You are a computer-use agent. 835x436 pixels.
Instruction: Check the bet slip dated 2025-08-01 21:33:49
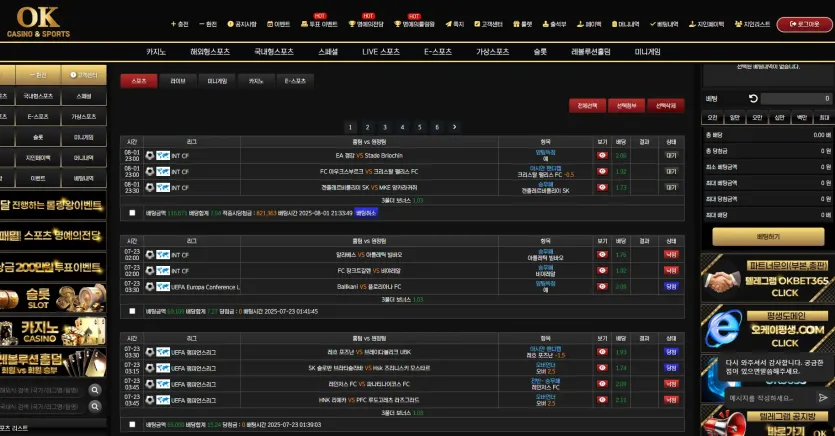[132, 213]
